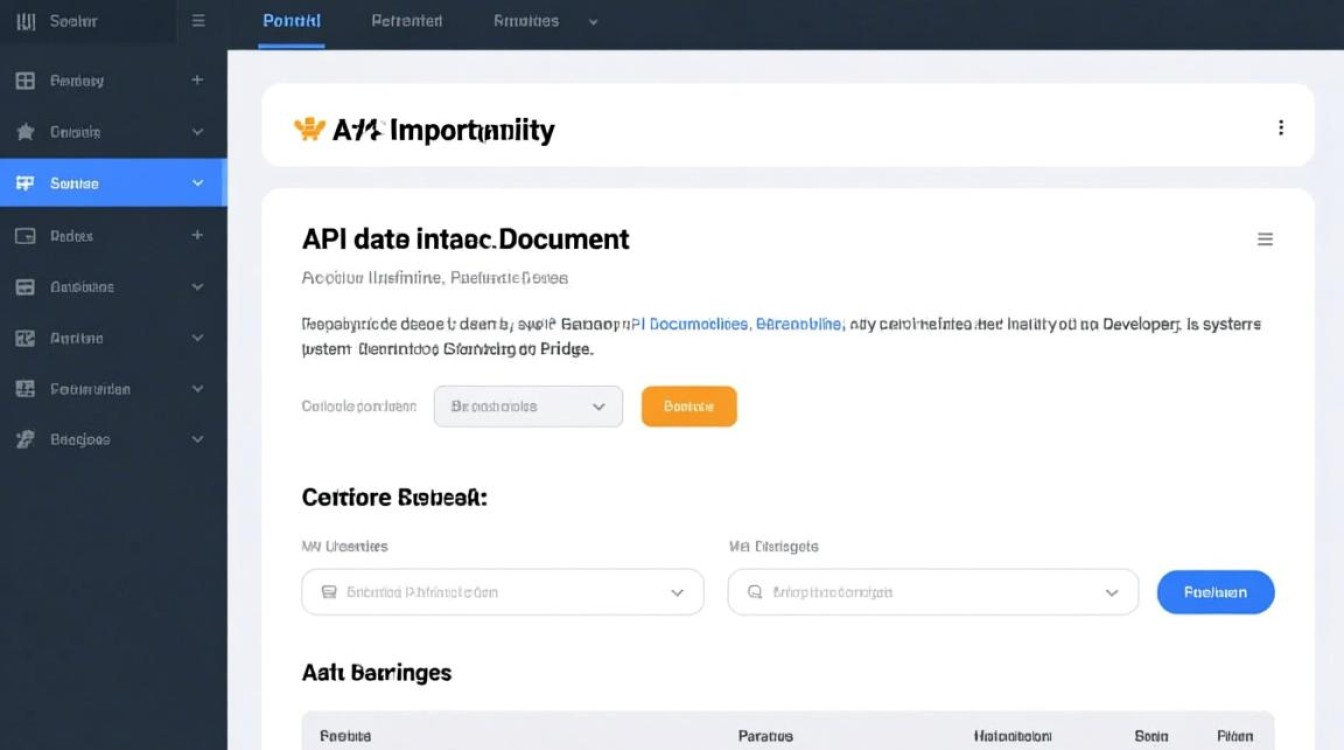This screenshot has height=750, width=1344.
Task: Click the hamburger menu icon in sidebar header
Action: coord(198,21)
